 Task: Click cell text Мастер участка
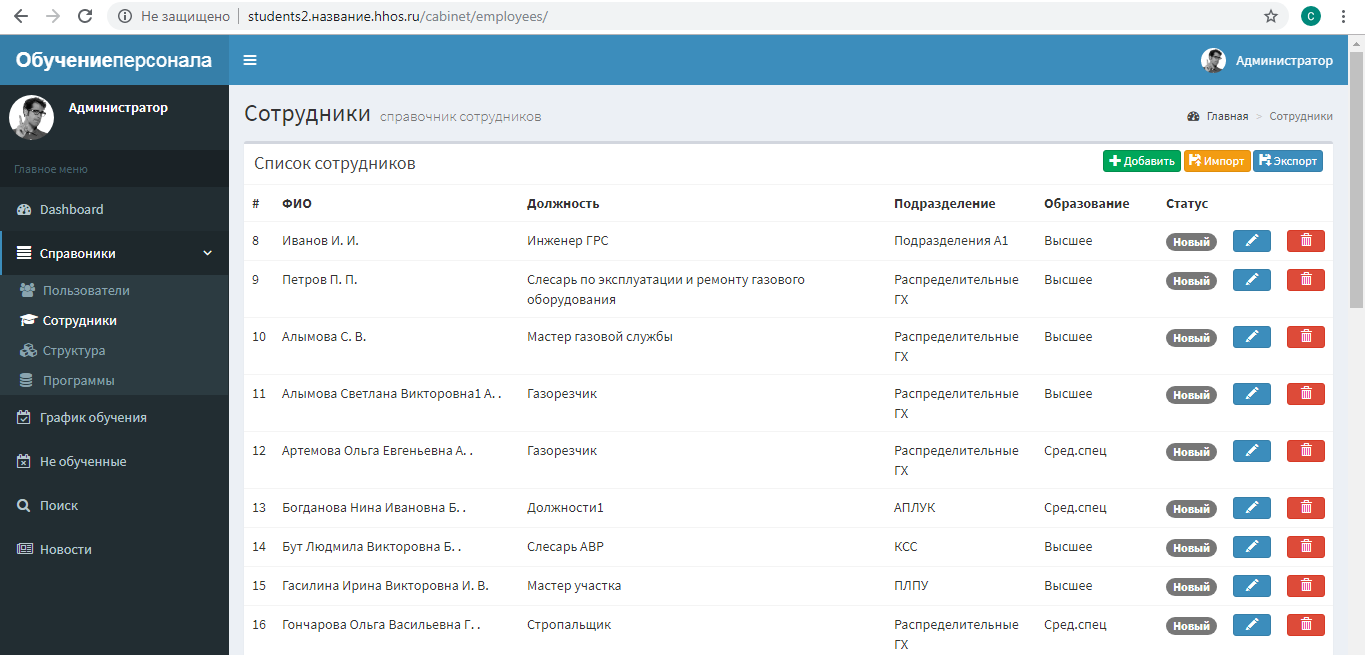pyautogui.click(x=574, y=586)
